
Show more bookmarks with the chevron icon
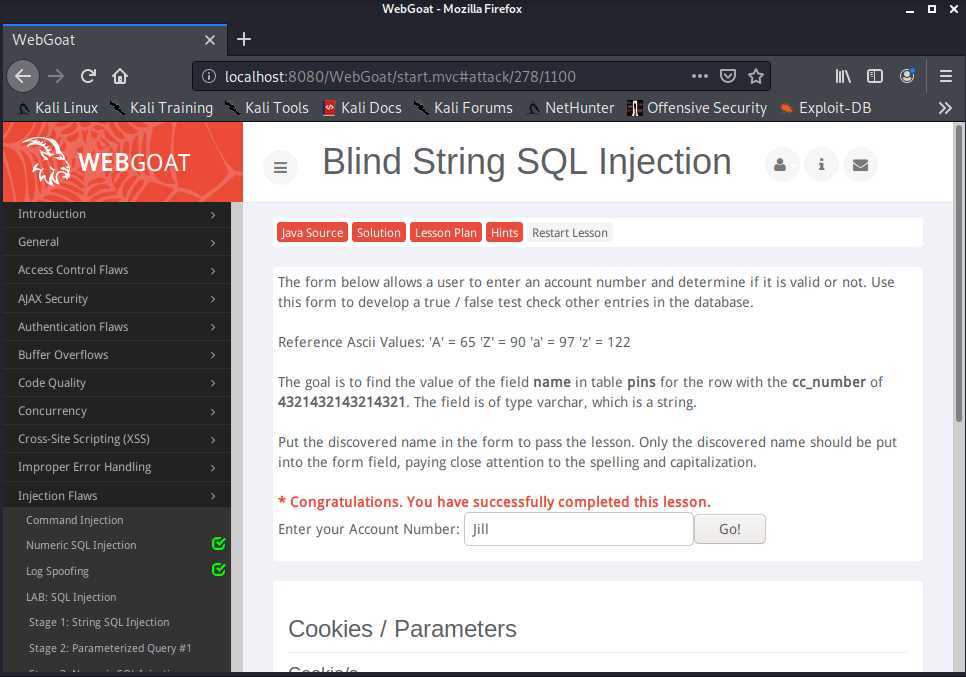pos(944,108)
